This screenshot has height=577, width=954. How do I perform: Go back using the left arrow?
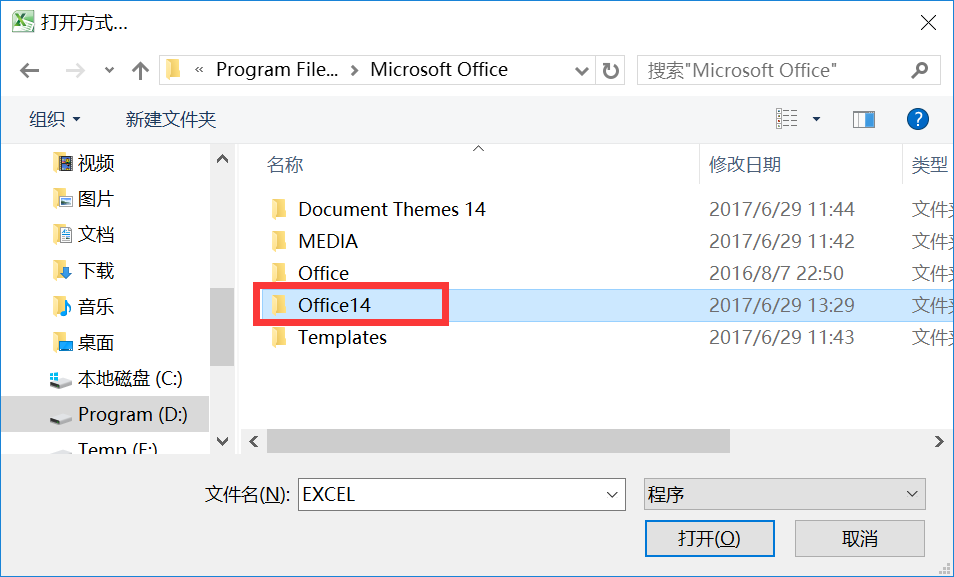tap(29, 71)
